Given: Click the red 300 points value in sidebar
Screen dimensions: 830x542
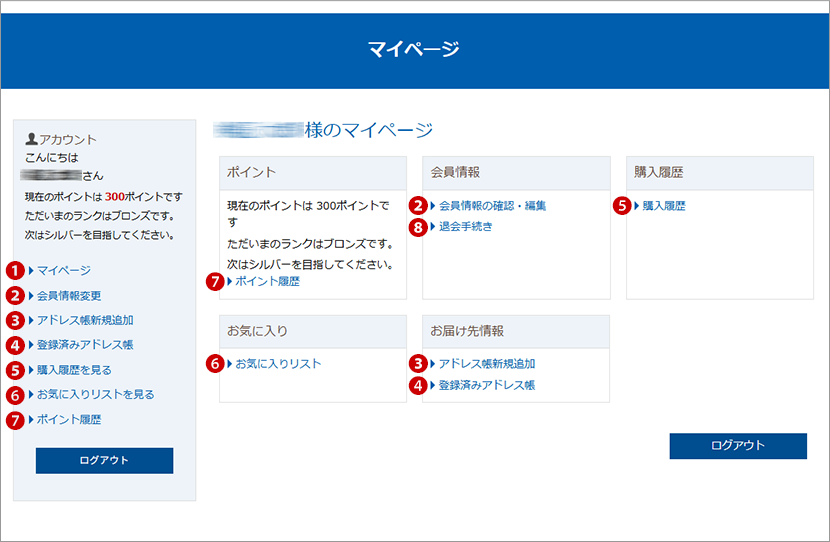Looking at the screenshot, I should tap(115, 197).
